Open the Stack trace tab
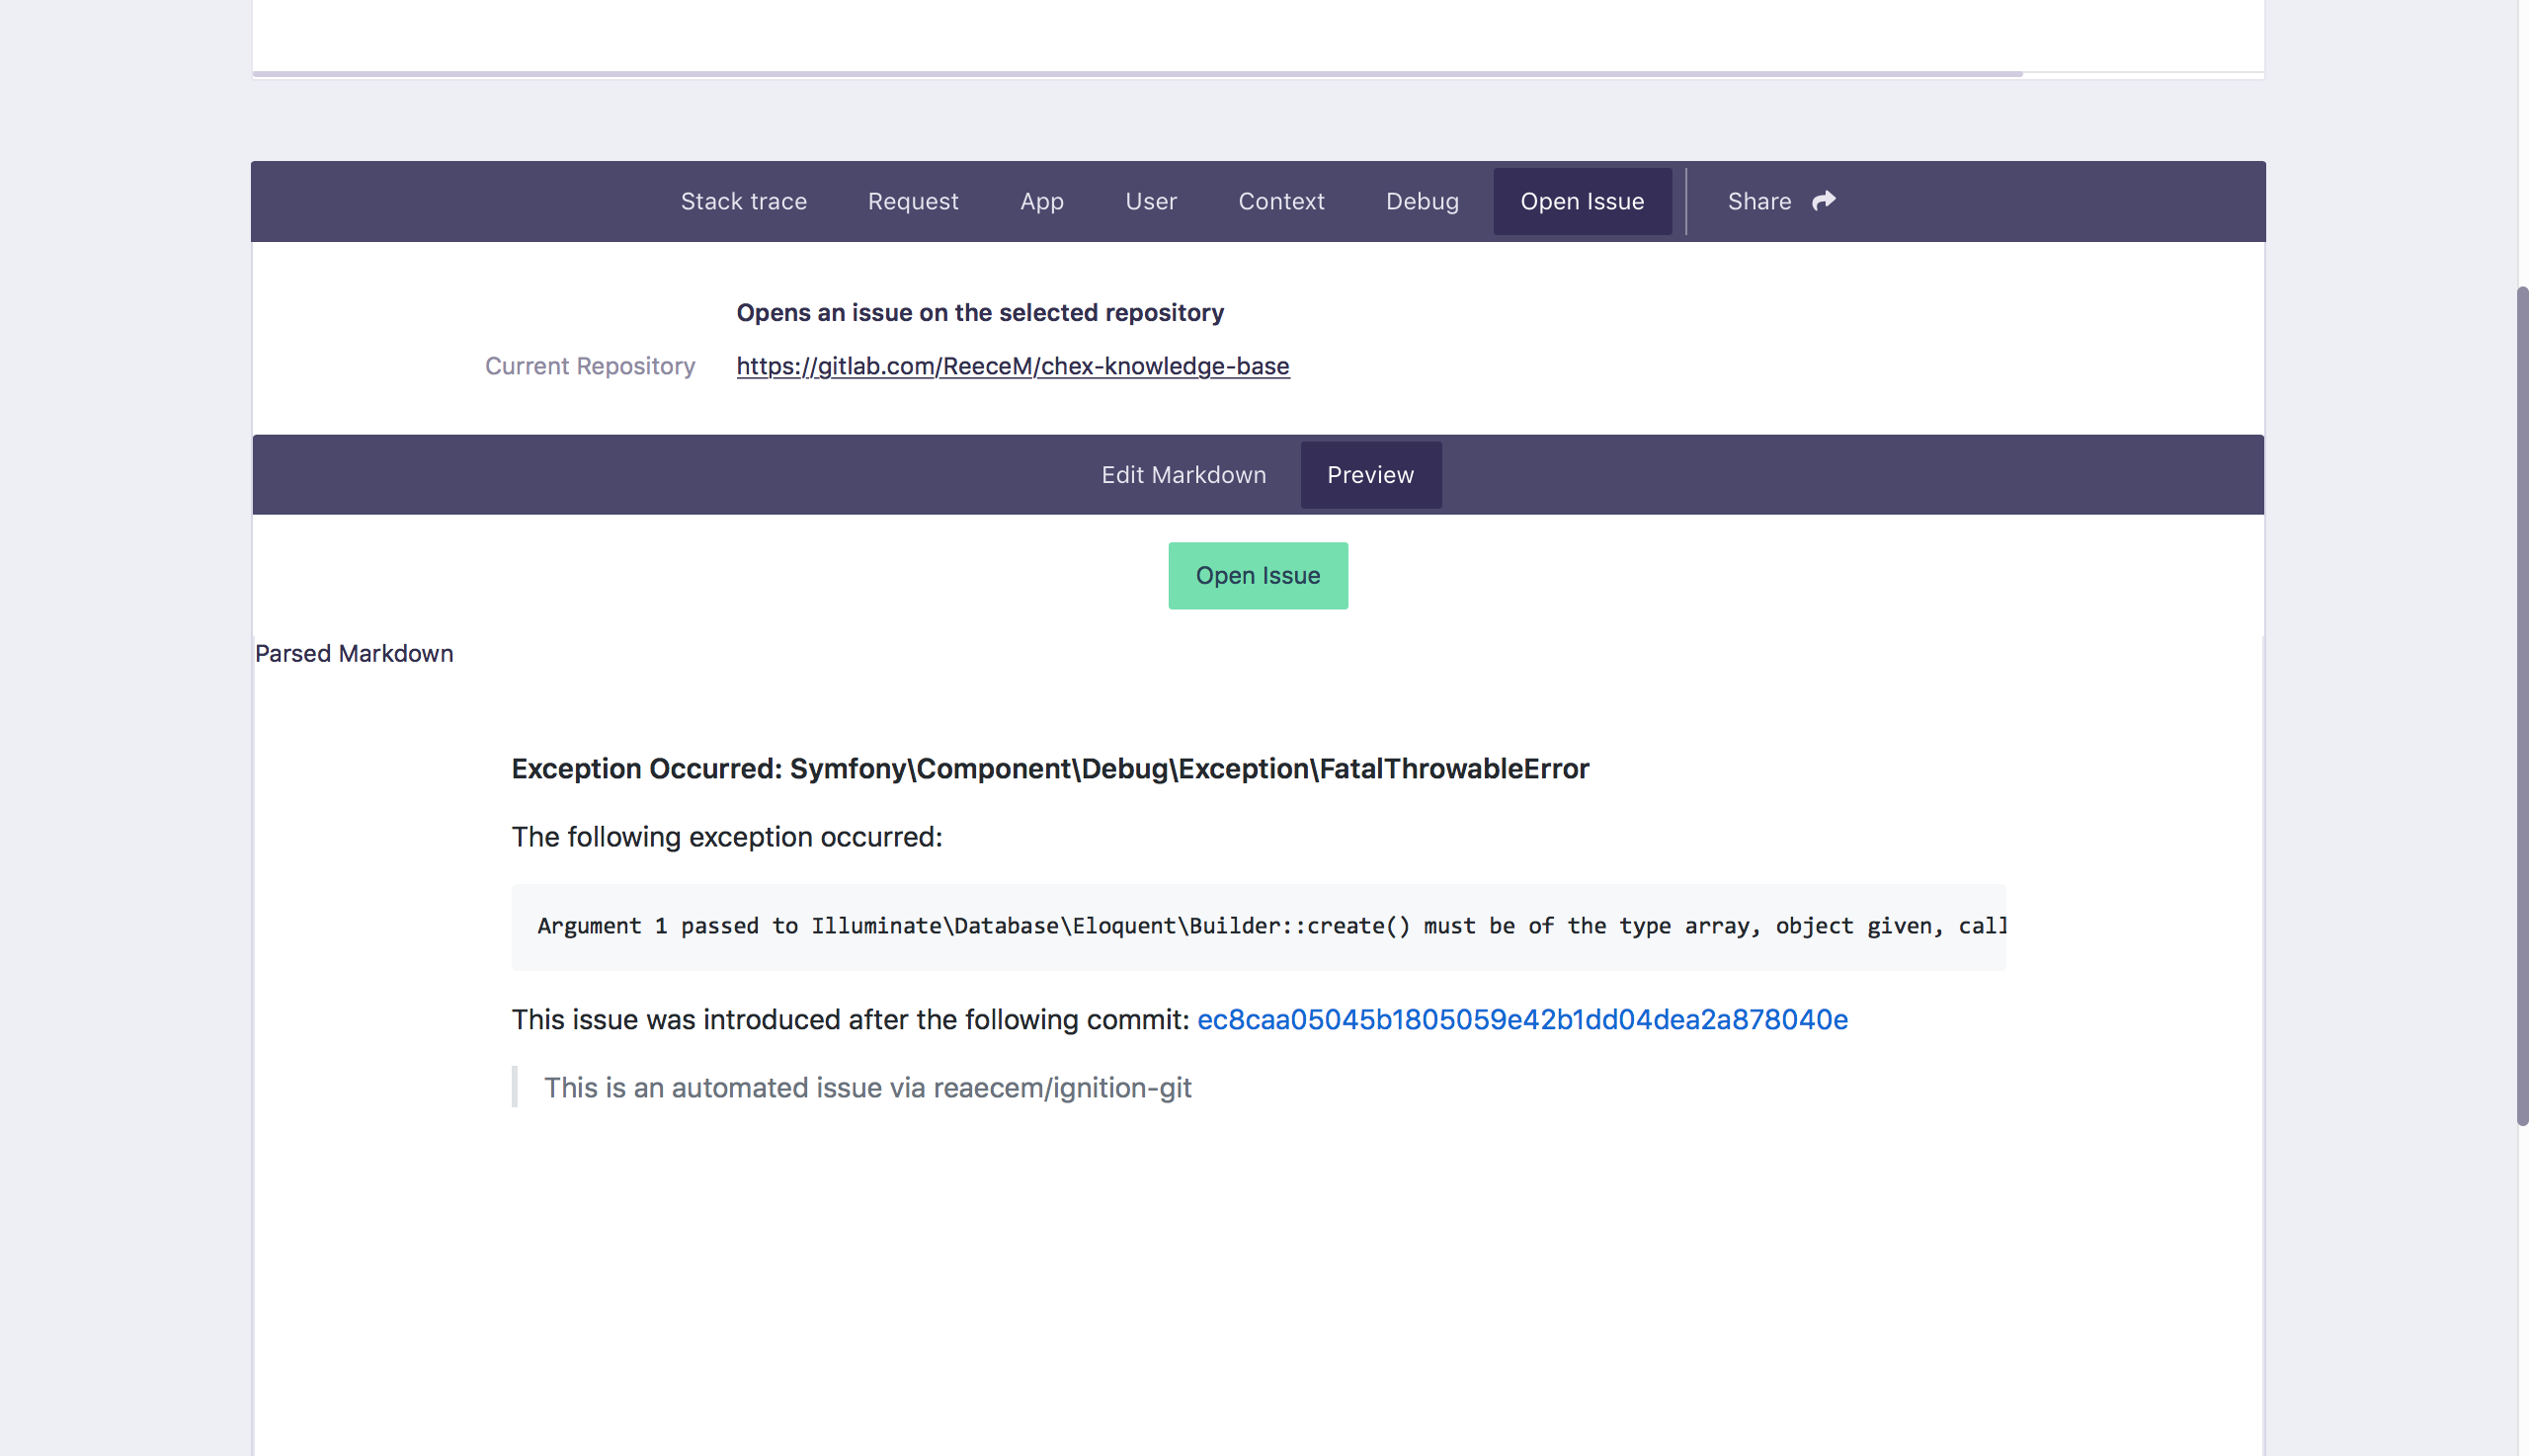Screen dimensions: 2529x1456 click(743, 201)
